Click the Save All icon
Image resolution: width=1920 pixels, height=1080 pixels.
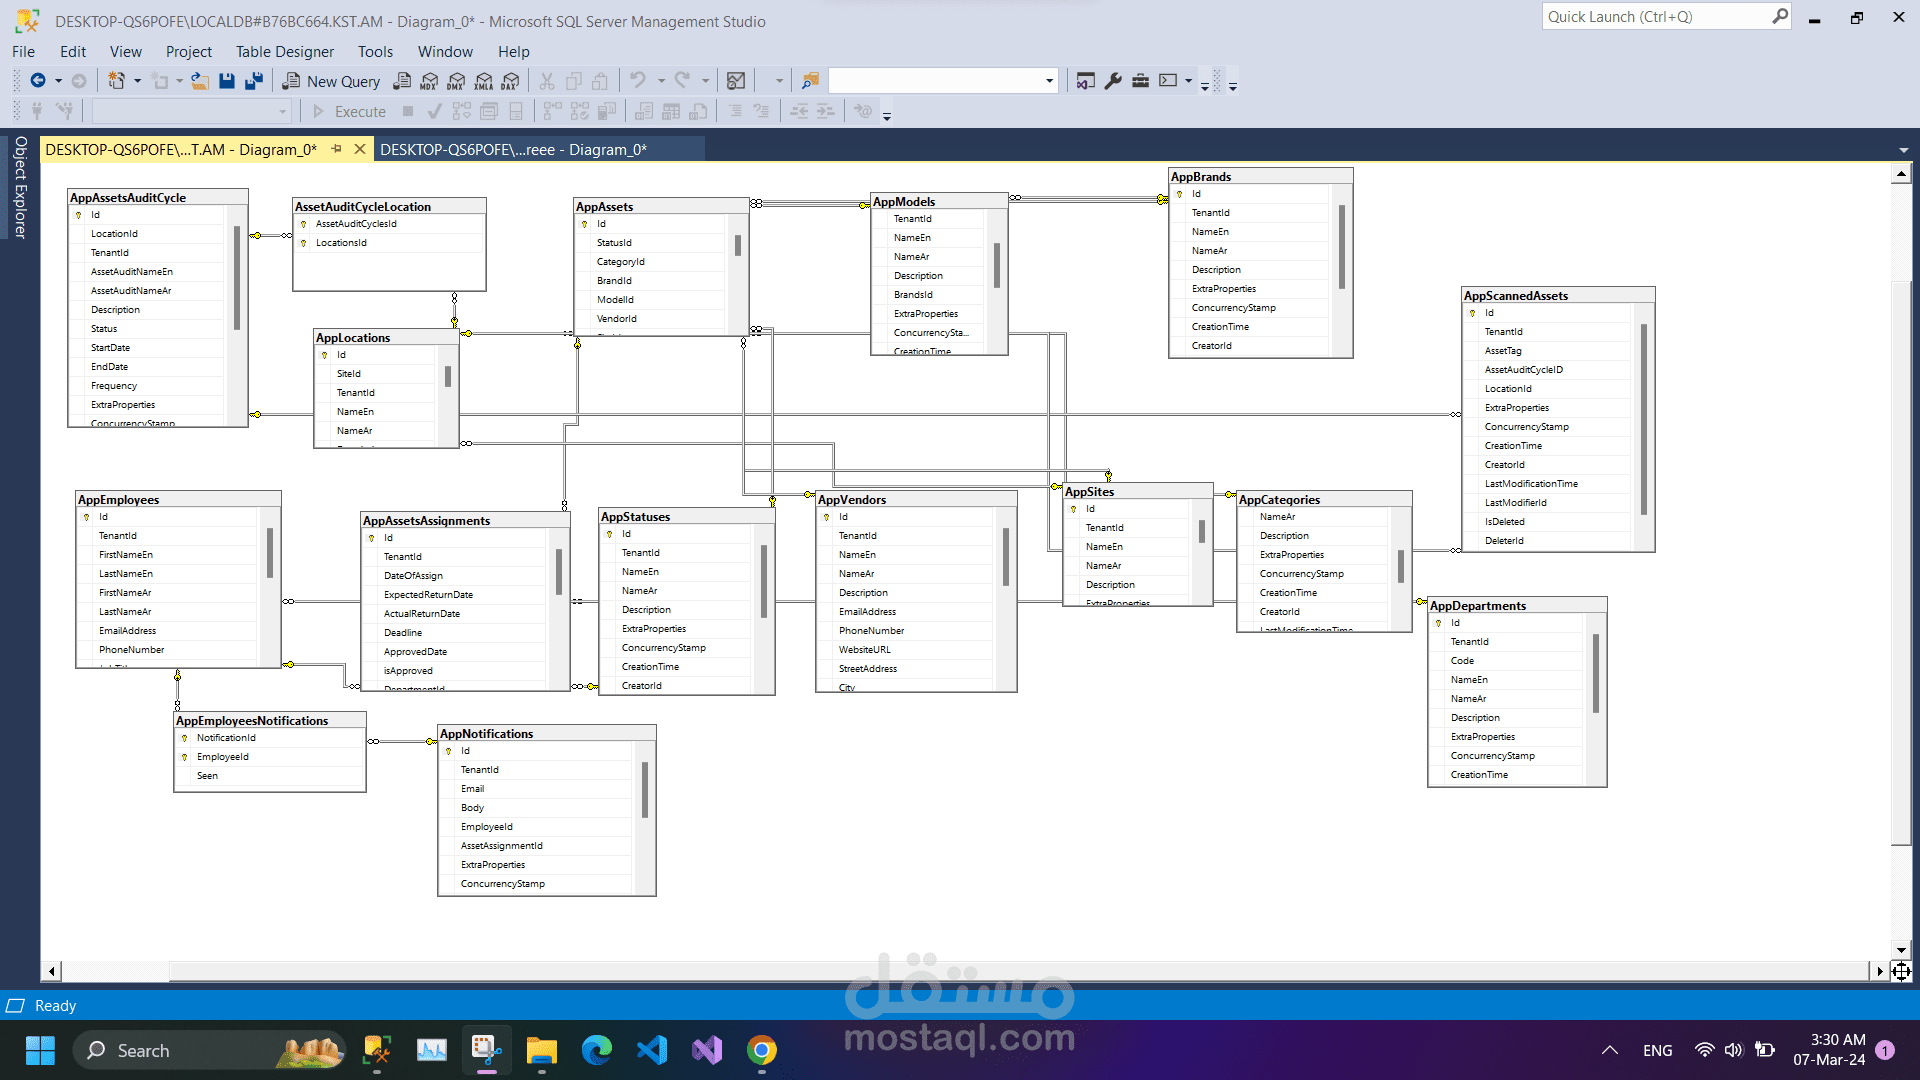click(254, 81)
